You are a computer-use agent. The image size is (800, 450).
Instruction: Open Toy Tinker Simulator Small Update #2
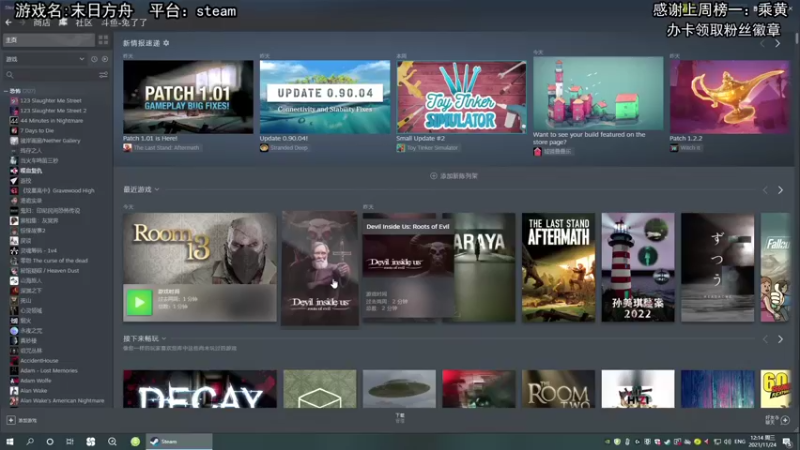(x=461, y=97)
